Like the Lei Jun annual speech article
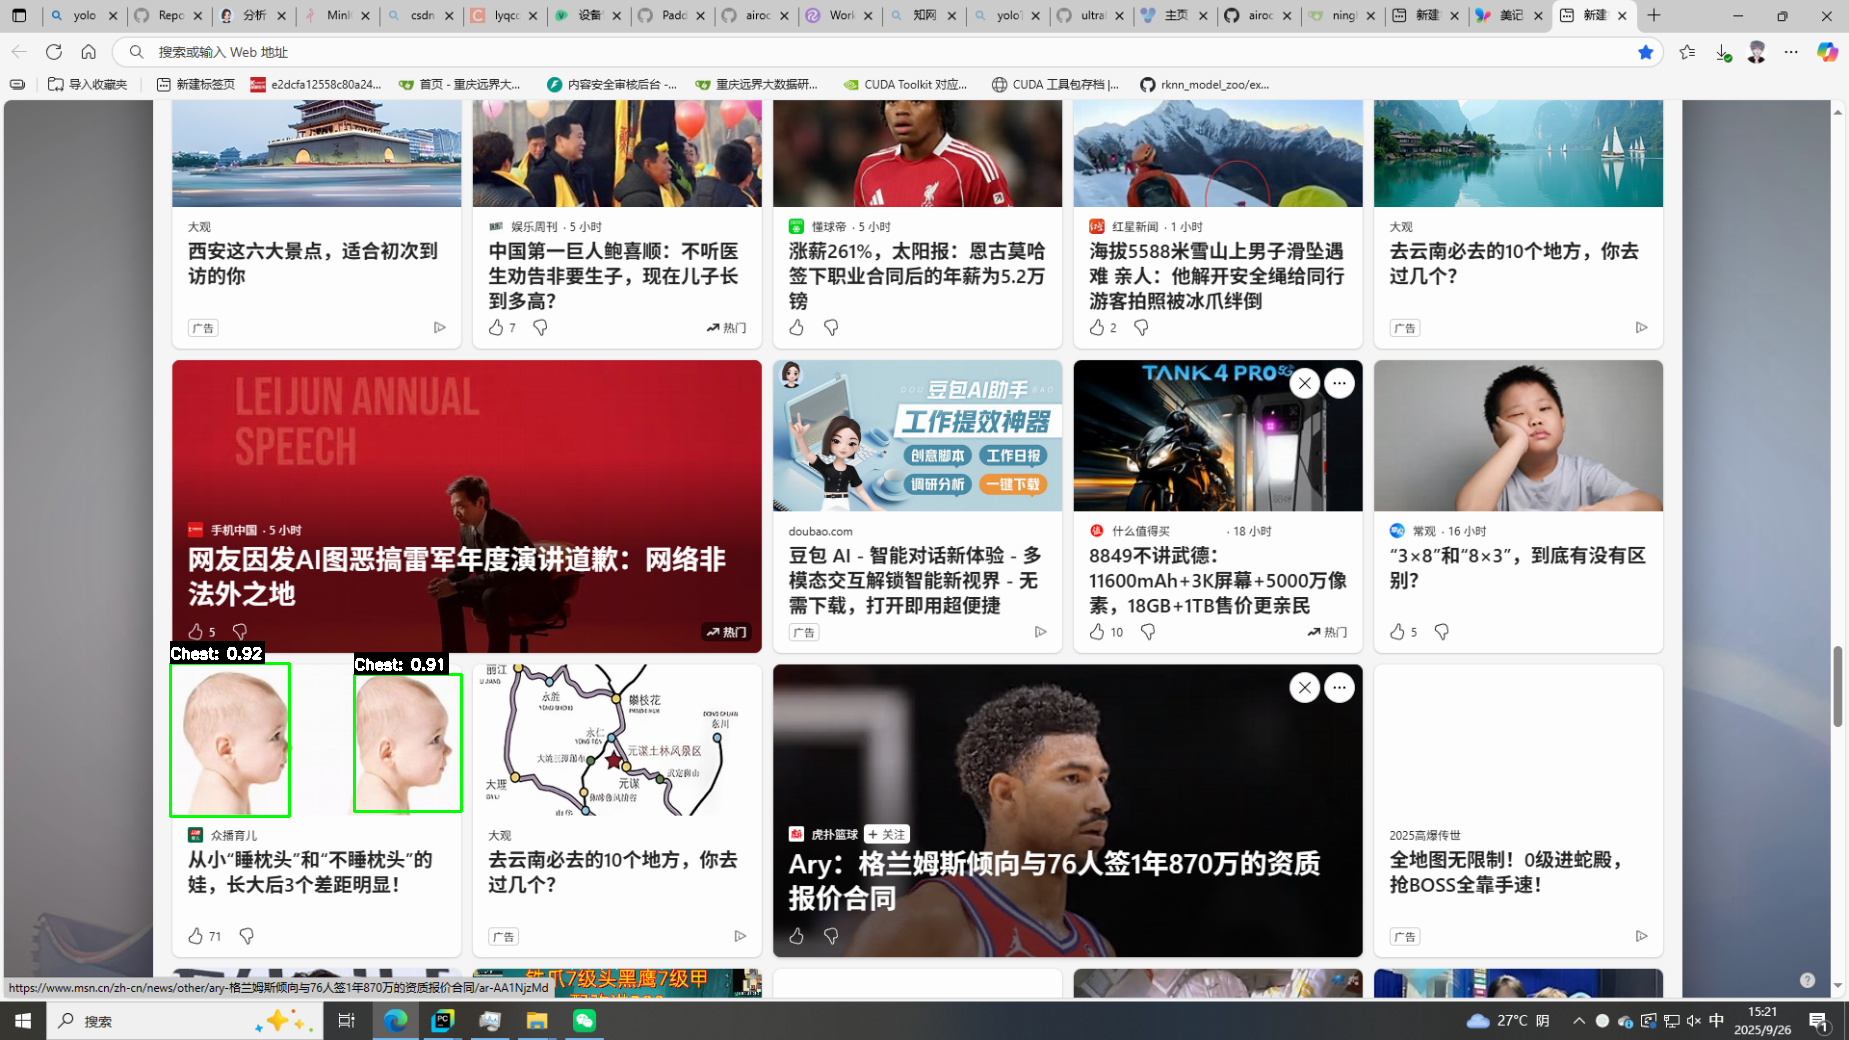 click(x=196, y=631)
